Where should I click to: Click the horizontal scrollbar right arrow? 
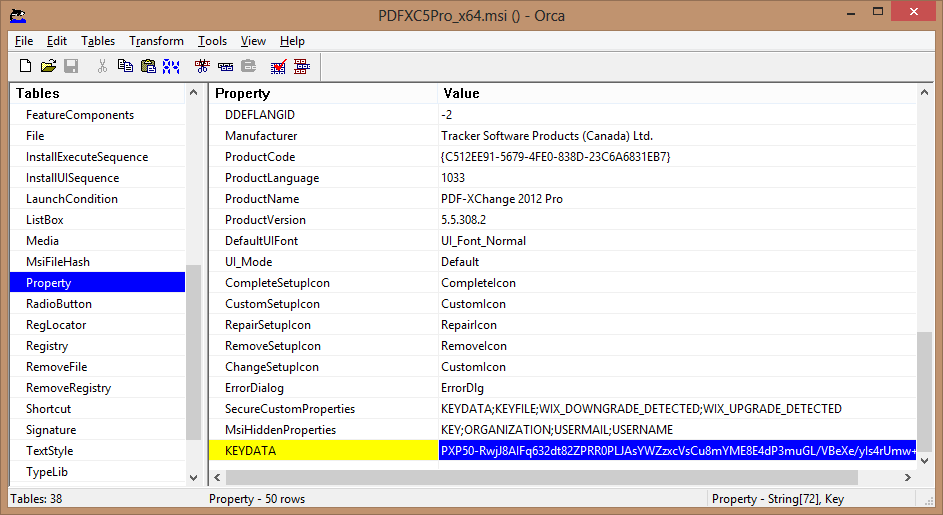[908, 478]
